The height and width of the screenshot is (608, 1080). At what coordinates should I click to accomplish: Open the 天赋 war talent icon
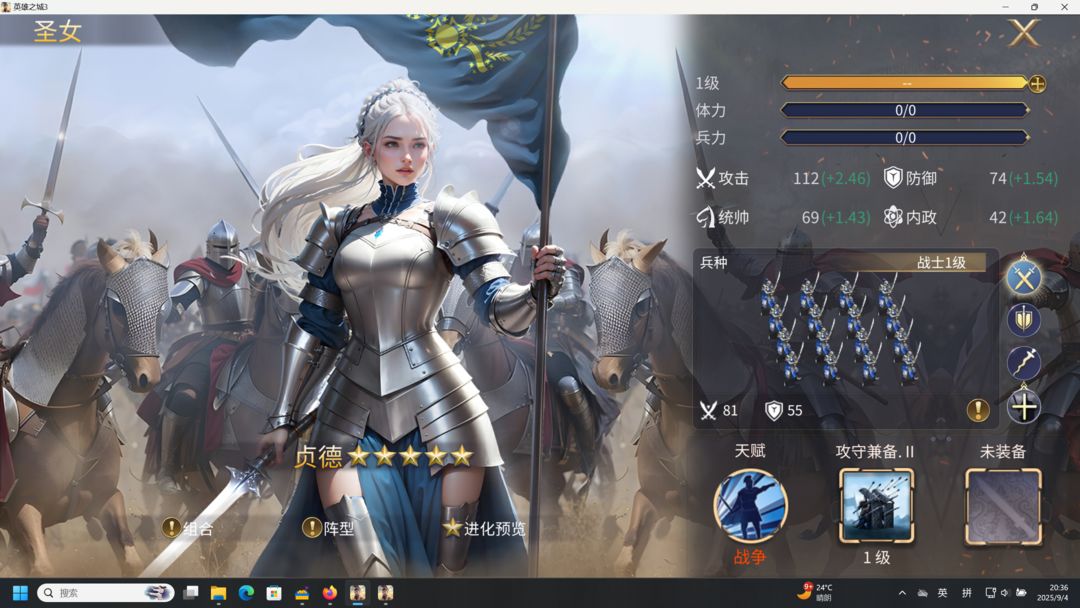(x=750, y=506)
